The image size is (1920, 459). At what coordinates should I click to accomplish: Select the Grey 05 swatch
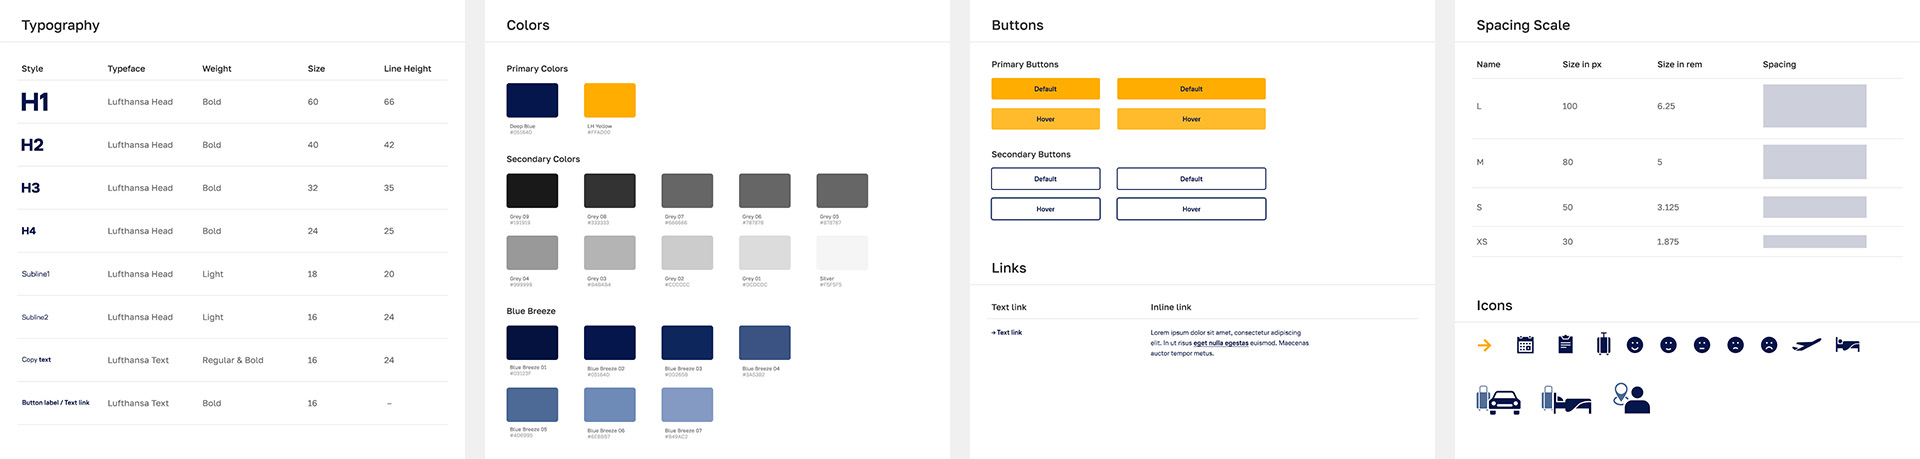pyautogui.click(x=842, y=190)
